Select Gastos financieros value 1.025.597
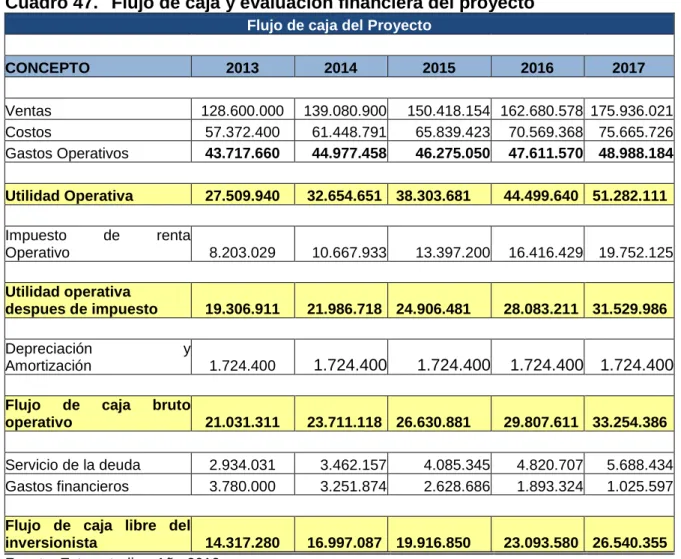 point(640,486)
